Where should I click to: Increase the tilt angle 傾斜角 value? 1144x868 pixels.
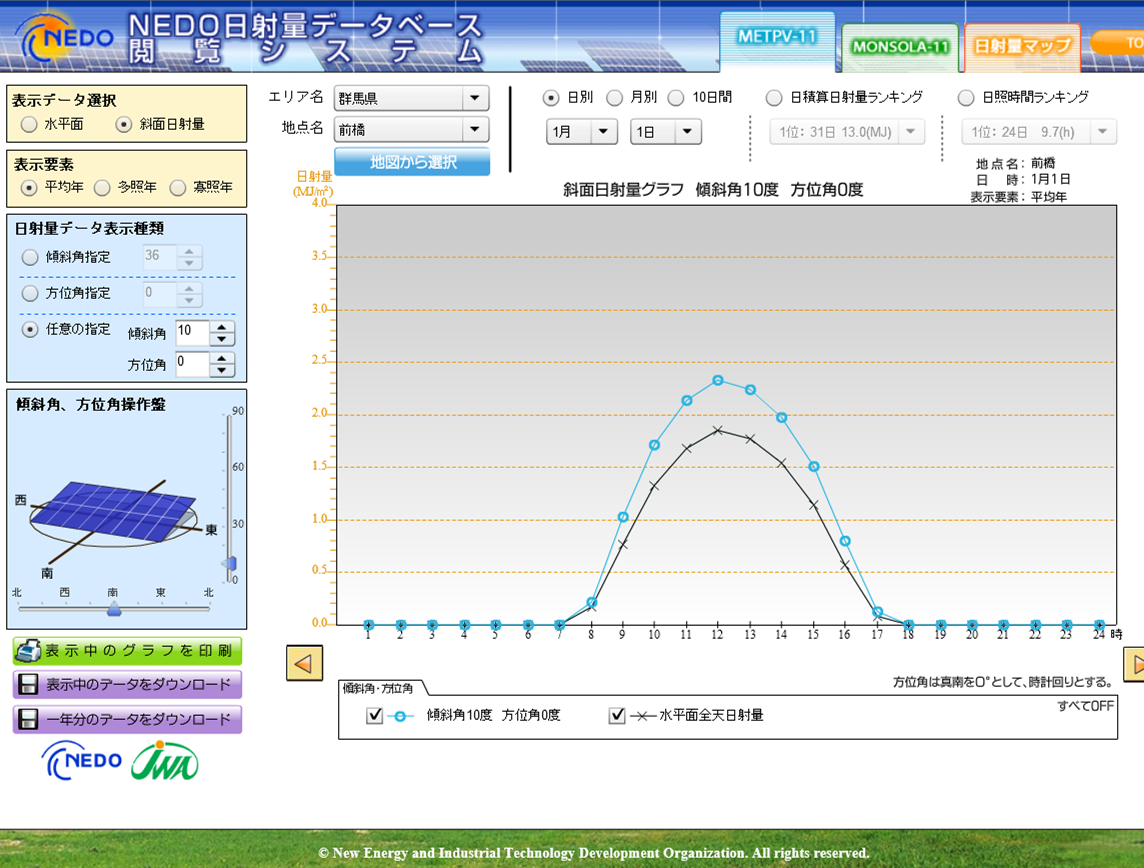tap(222, 328)
